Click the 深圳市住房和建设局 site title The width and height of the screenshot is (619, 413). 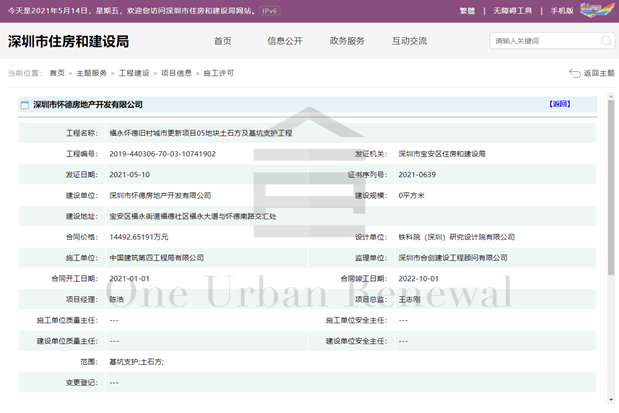pyautogui.click(x=68, y=41)
